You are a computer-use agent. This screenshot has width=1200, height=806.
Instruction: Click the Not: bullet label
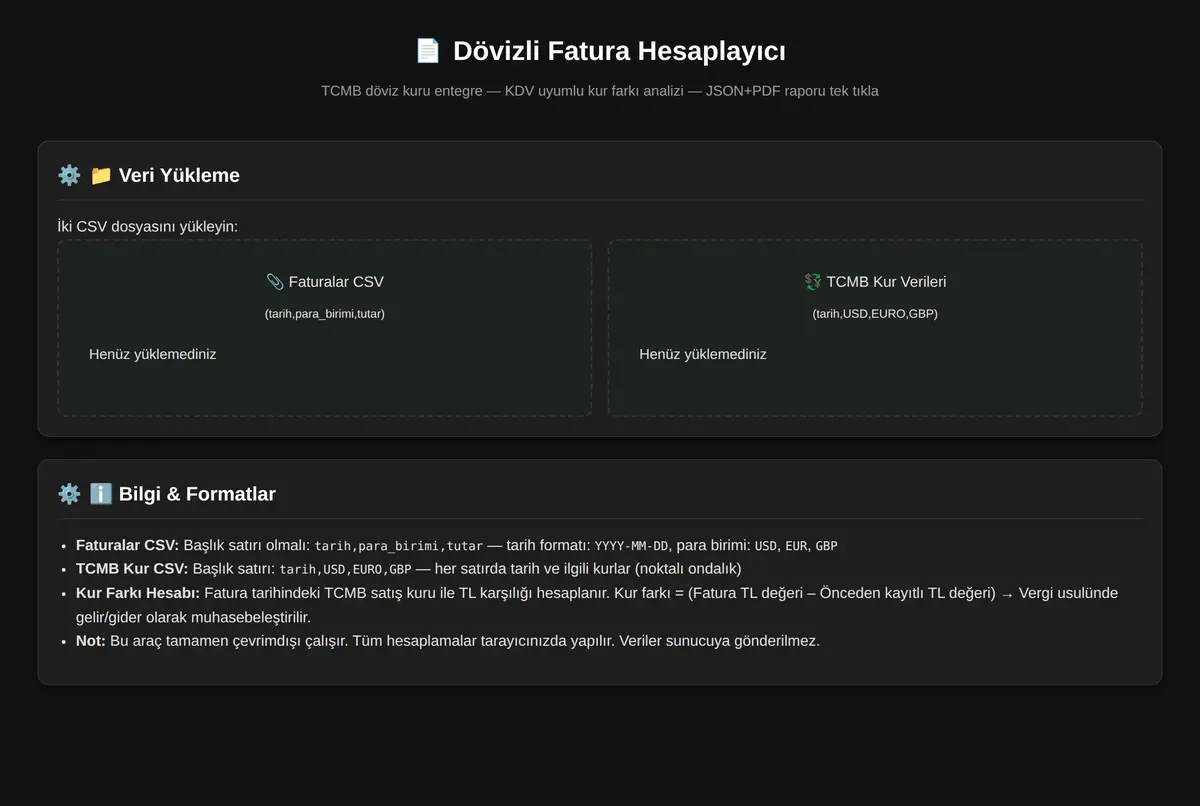pos(91,641)
